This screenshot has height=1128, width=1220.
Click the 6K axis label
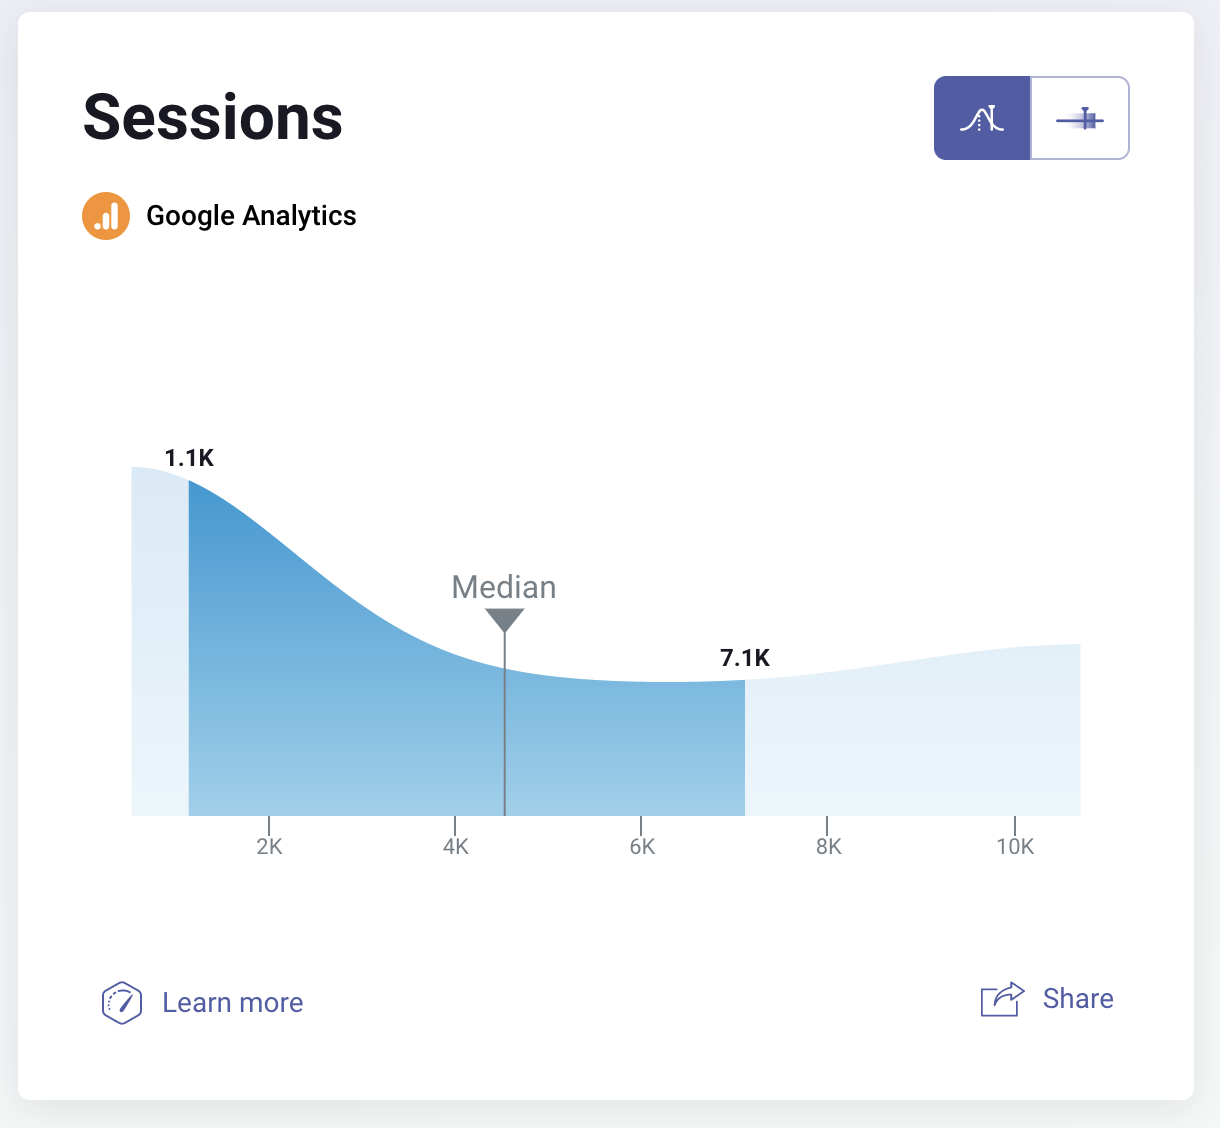click(x=642, y=845)
